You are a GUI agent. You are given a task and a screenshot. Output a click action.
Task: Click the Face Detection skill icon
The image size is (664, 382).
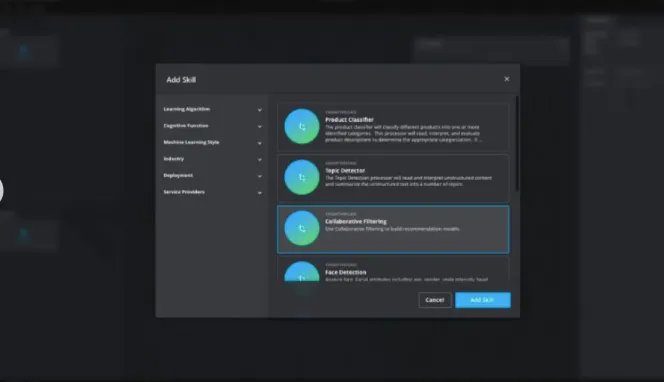point(302,271)
